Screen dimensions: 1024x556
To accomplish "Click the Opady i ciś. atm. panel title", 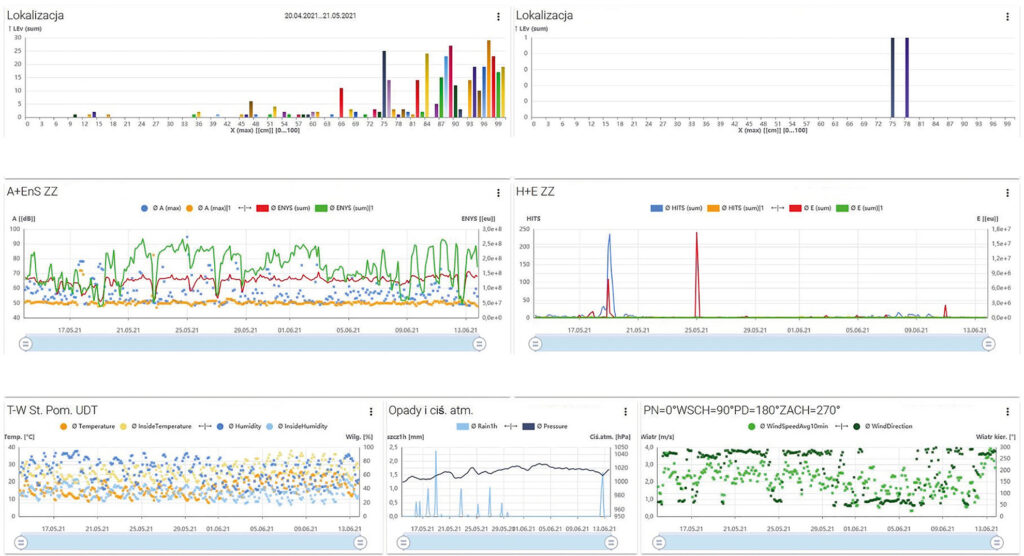I will [x=430, y=410].
